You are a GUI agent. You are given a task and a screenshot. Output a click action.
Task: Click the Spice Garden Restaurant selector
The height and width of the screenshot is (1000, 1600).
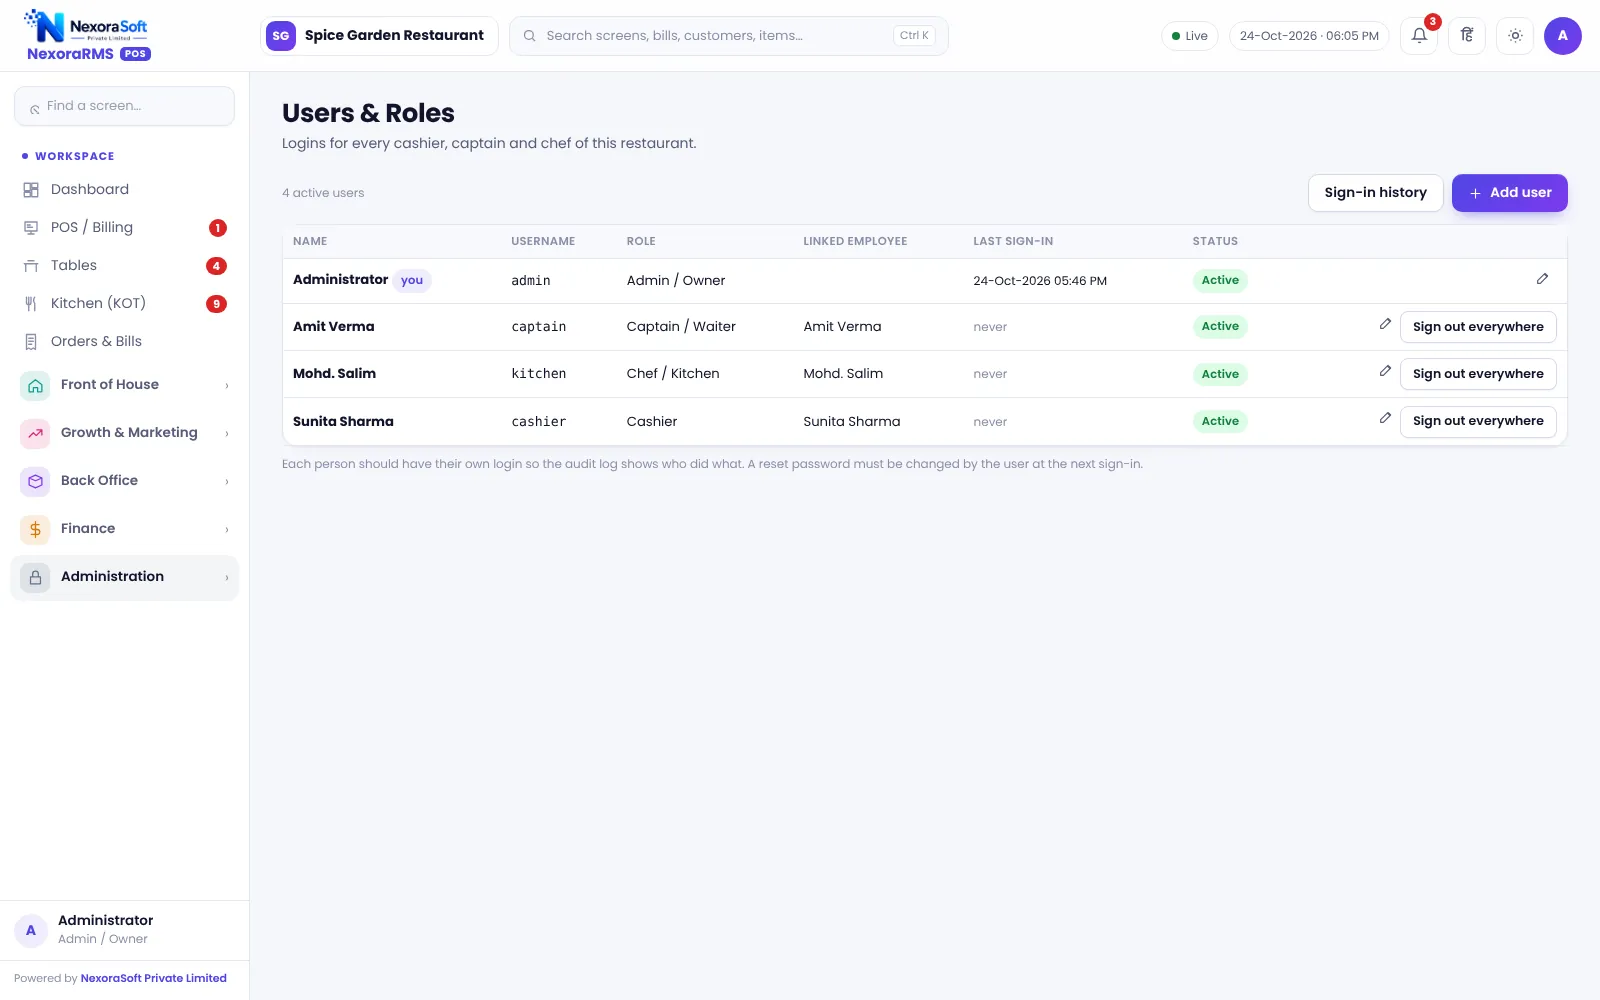point(379,36)
